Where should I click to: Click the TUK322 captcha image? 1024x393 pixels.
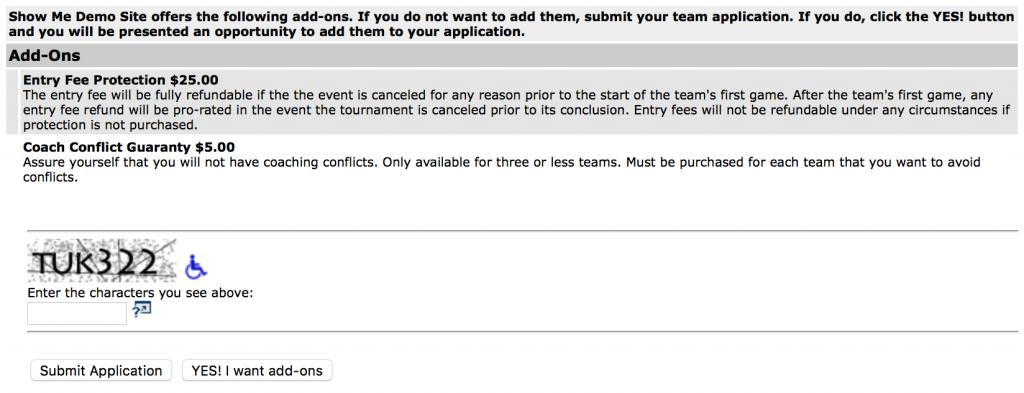coord(102,260)
